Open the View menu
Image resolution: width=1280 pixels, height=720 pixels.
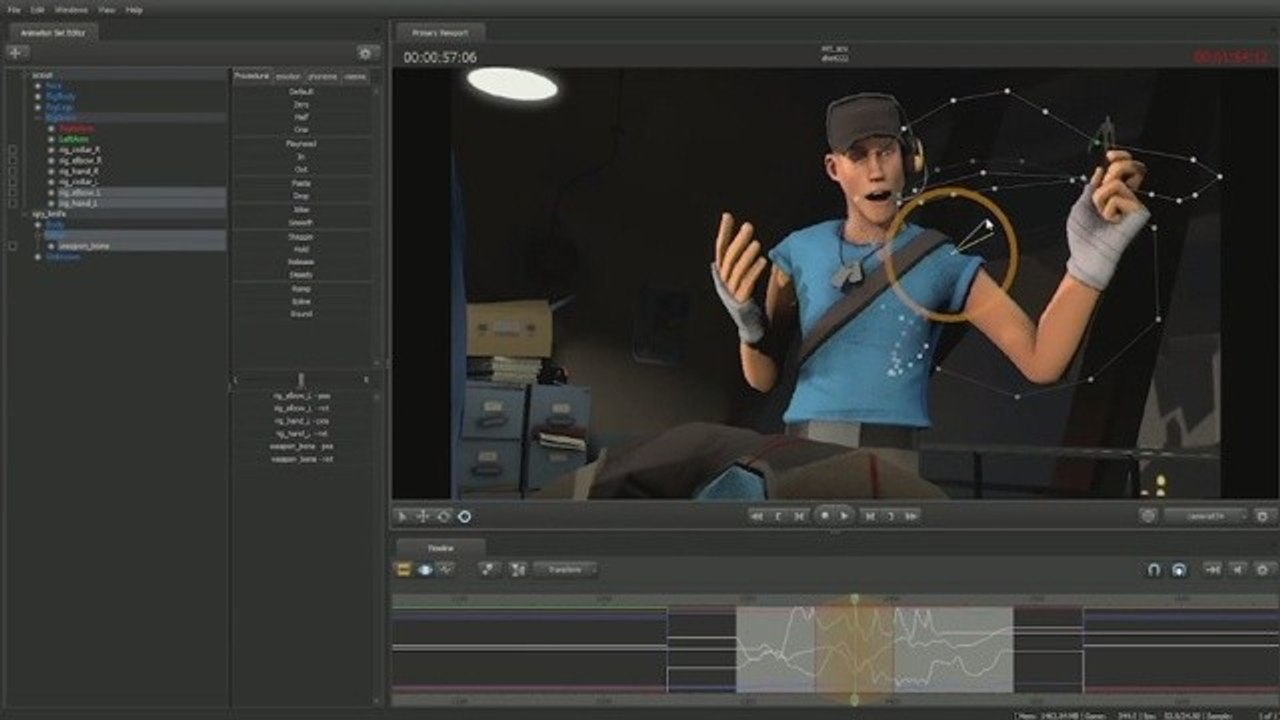106,9
